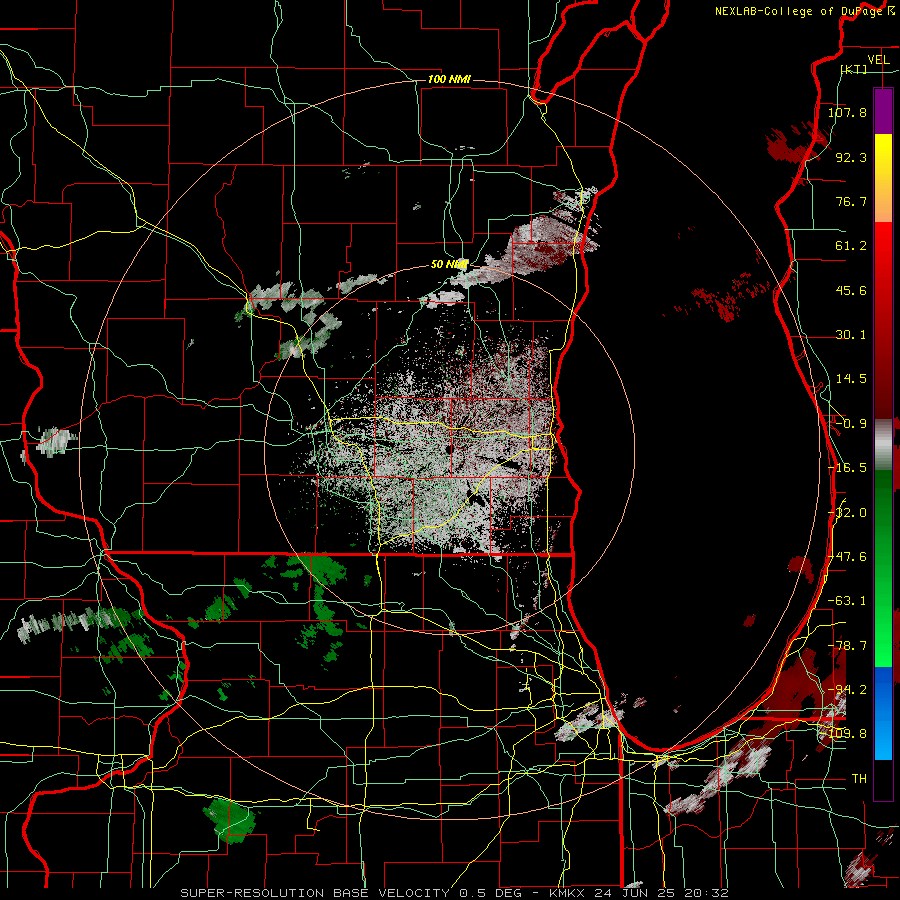Click the 76.7 value on velocity scale
The width and height of the screenshot is (900, 900).
[851, 201]
